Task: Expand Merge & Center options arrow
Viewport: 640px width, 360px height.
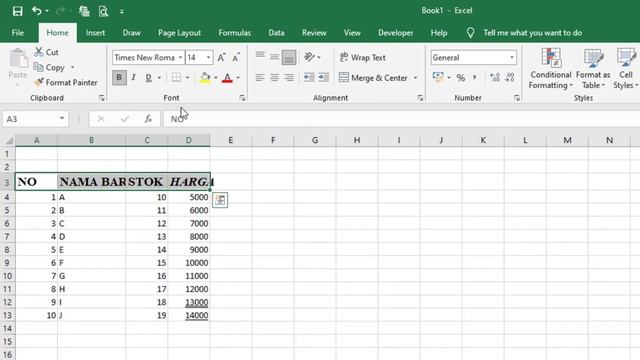Action: point(416,78)
